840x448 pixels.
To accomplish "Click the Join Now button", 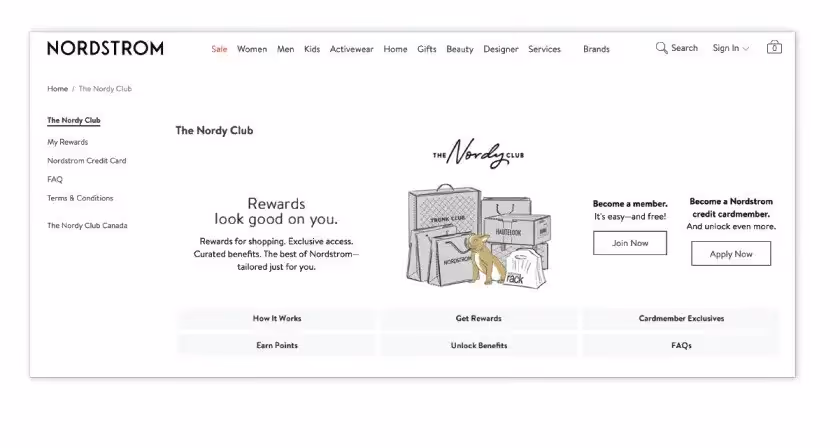I will [x=630, y=243].
